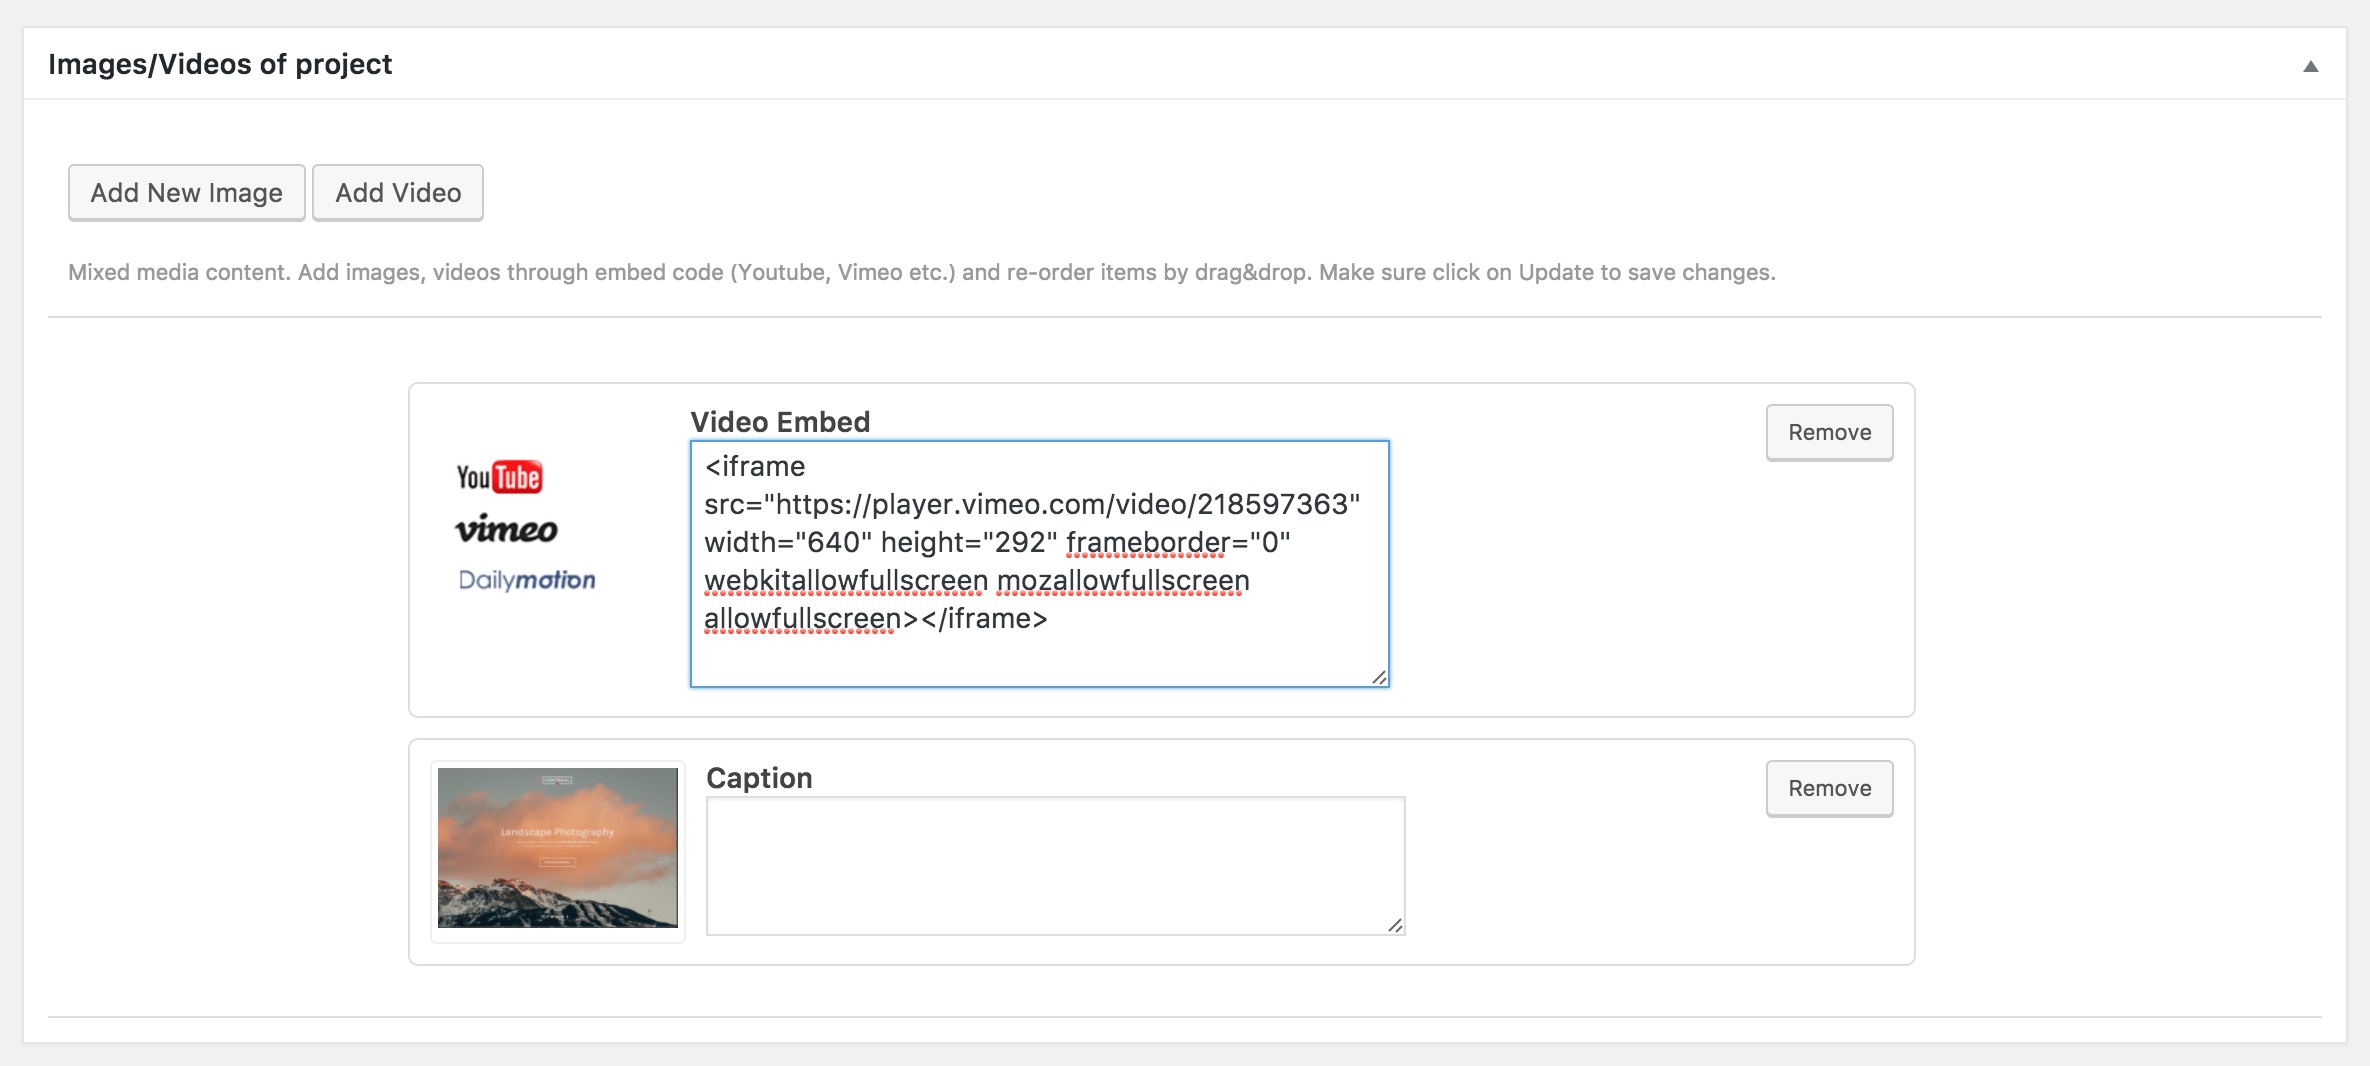
Task: Remove the Video Embed item
Action: click(x=1829, y=432)
